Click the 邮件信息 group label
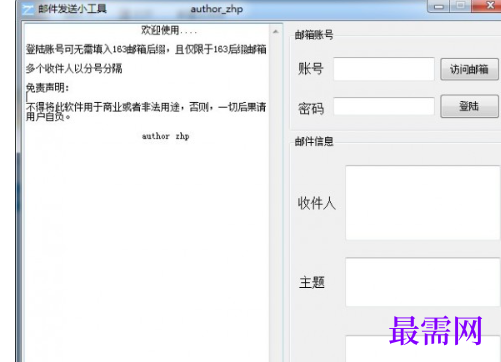This screenshot has height=362, width=501. coord(314,141)
